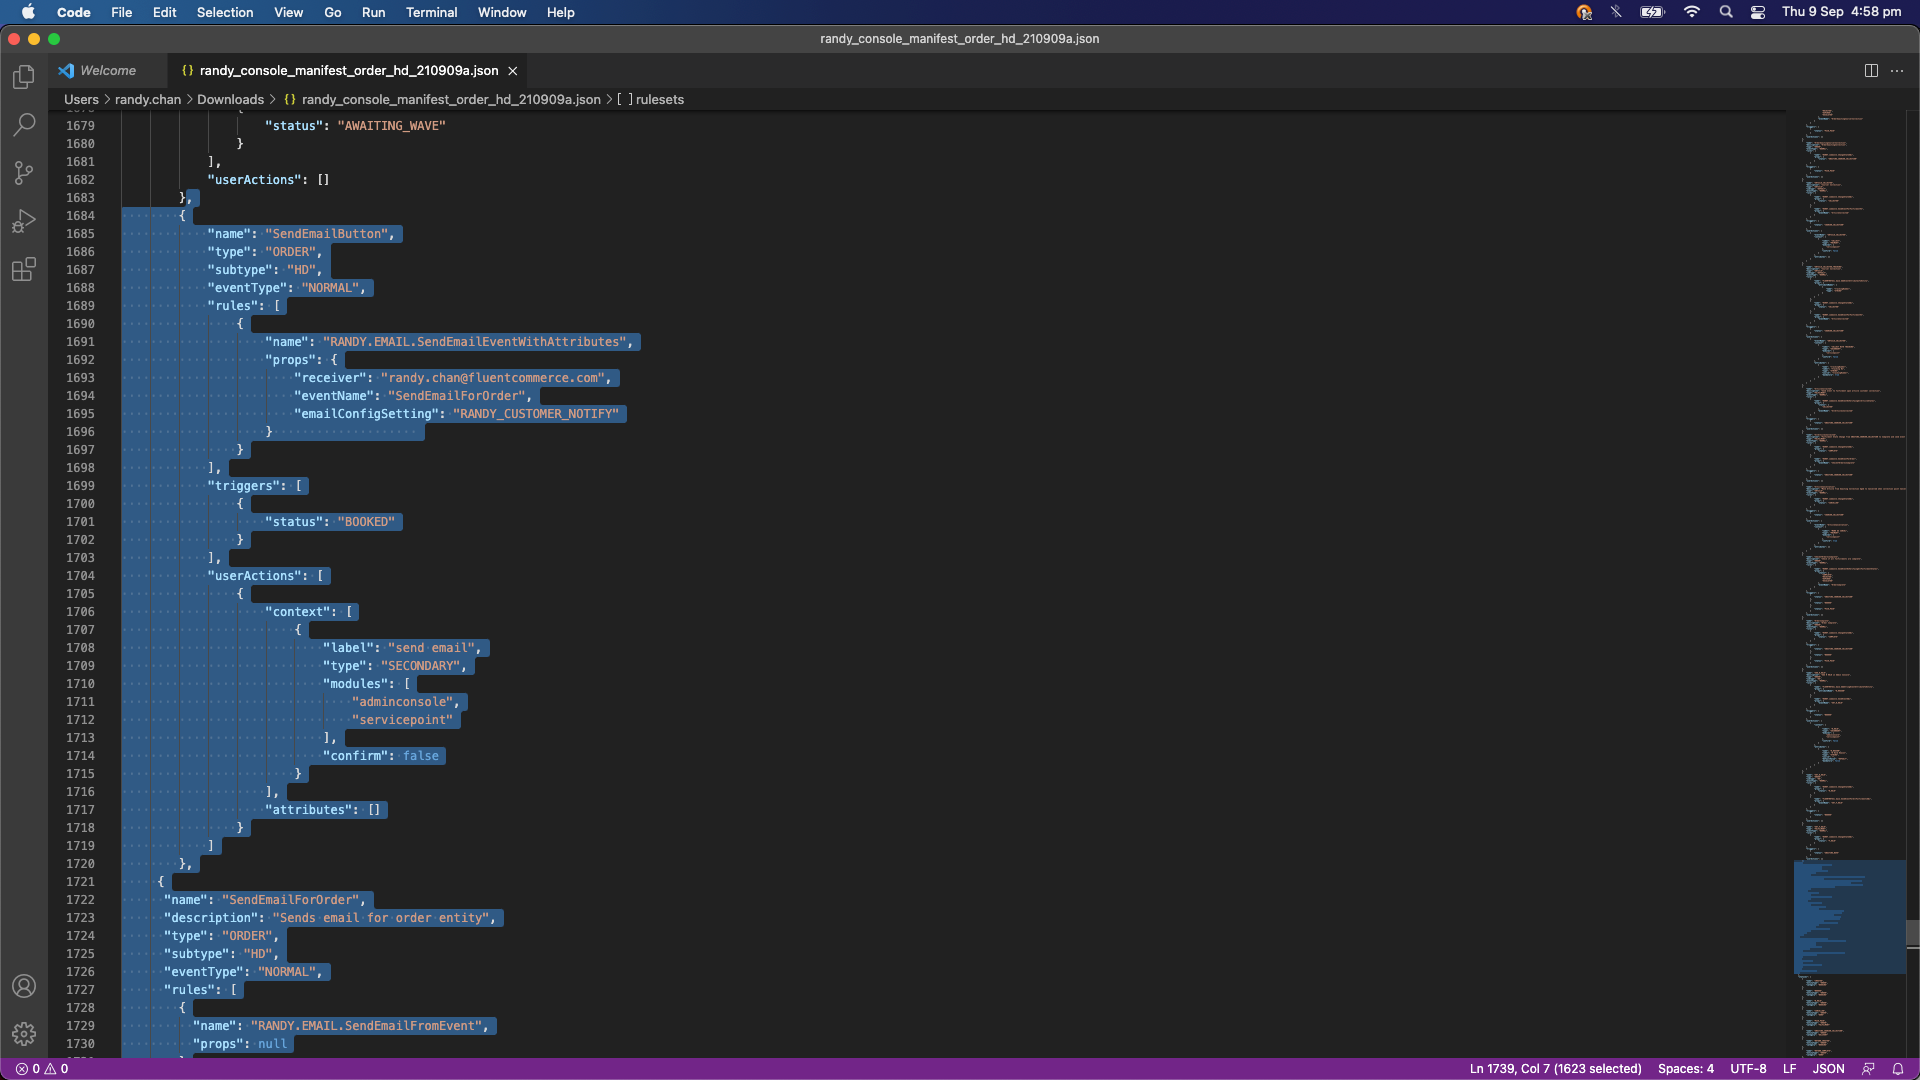Change language mode from JSON
1920x1080 pixels.
coord(1828,1069)
